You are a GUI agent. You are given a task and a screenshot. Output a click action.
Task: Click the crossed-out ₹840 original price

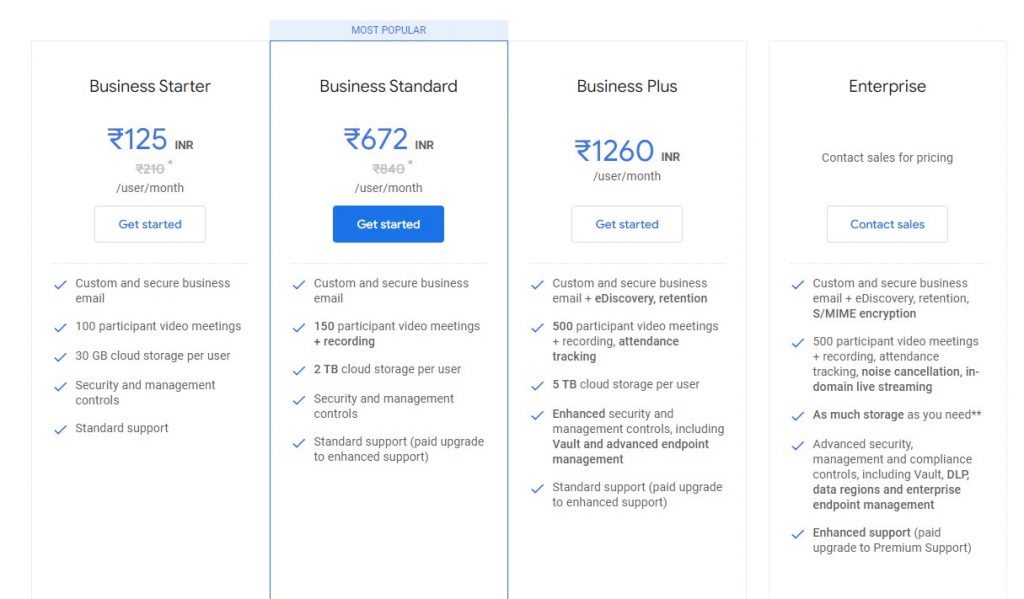tap(389, 169)
